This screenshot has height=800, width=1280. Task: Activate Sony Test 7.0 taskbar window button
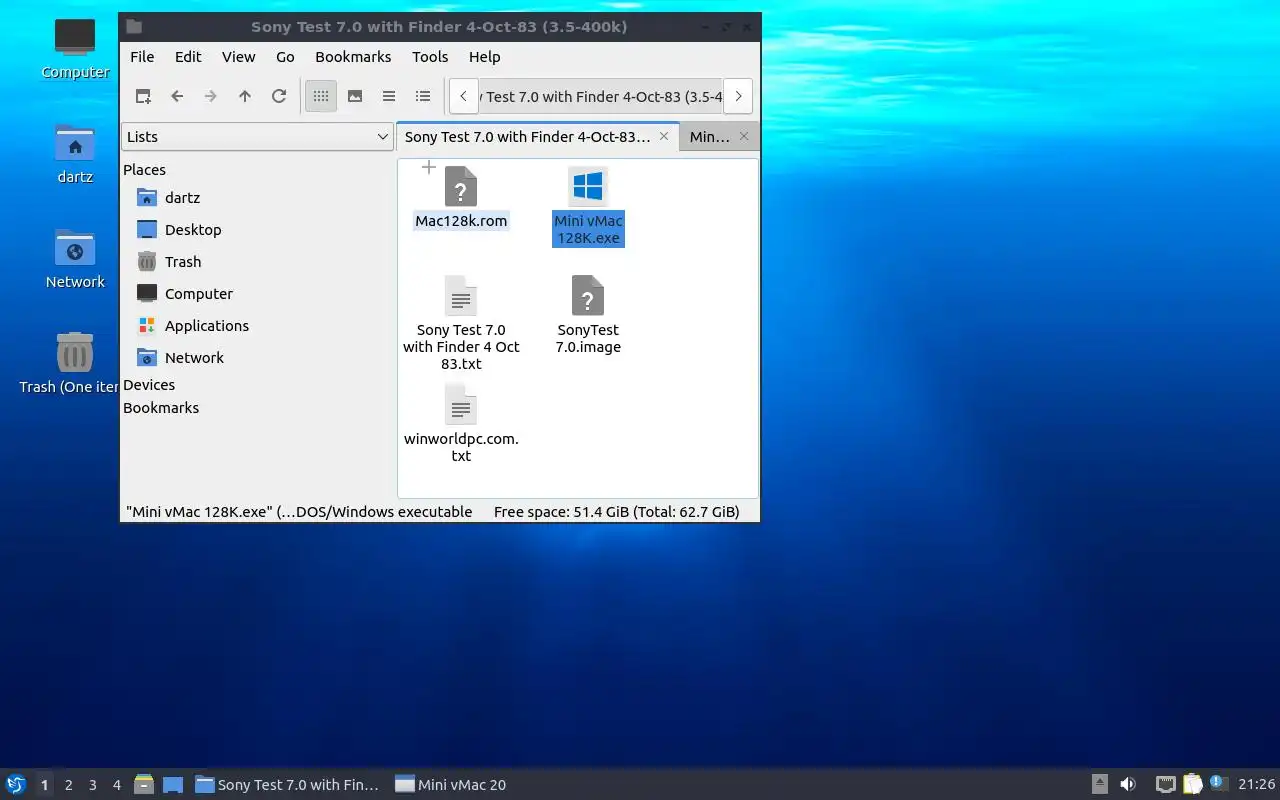pos(288,785)
